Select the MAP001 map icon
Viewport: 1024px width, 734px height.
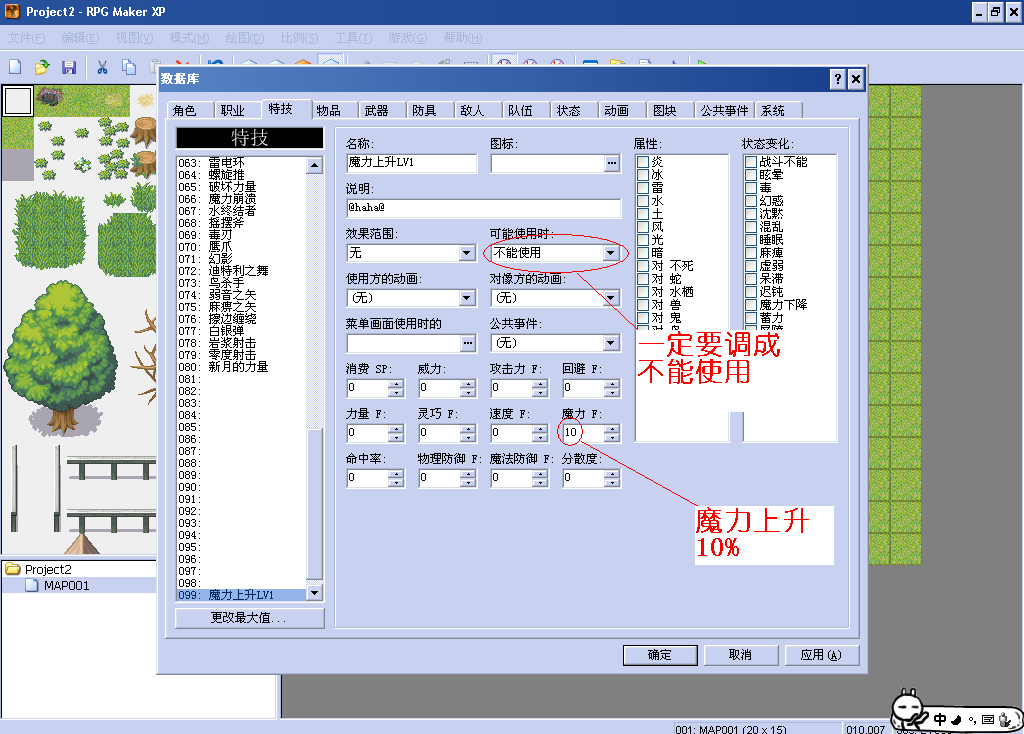[32, 585]
